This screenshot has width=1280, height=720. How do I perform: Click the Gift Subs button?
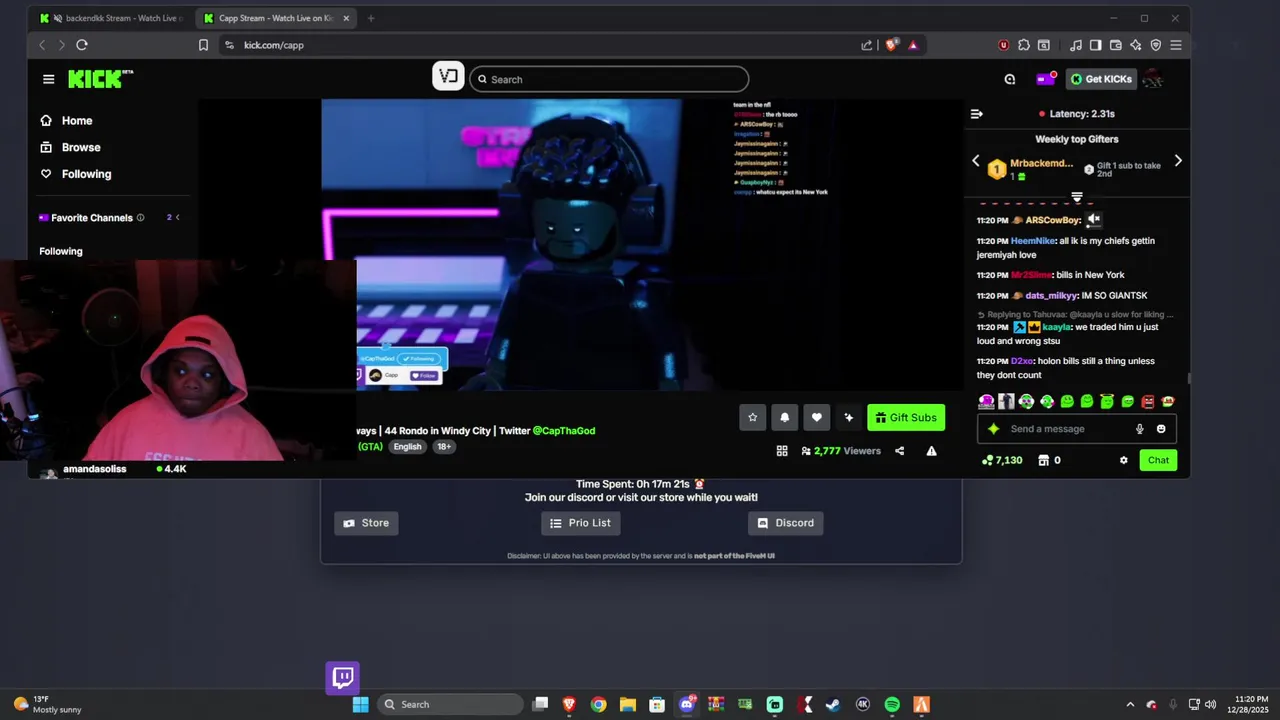click(x=906, y=417)
